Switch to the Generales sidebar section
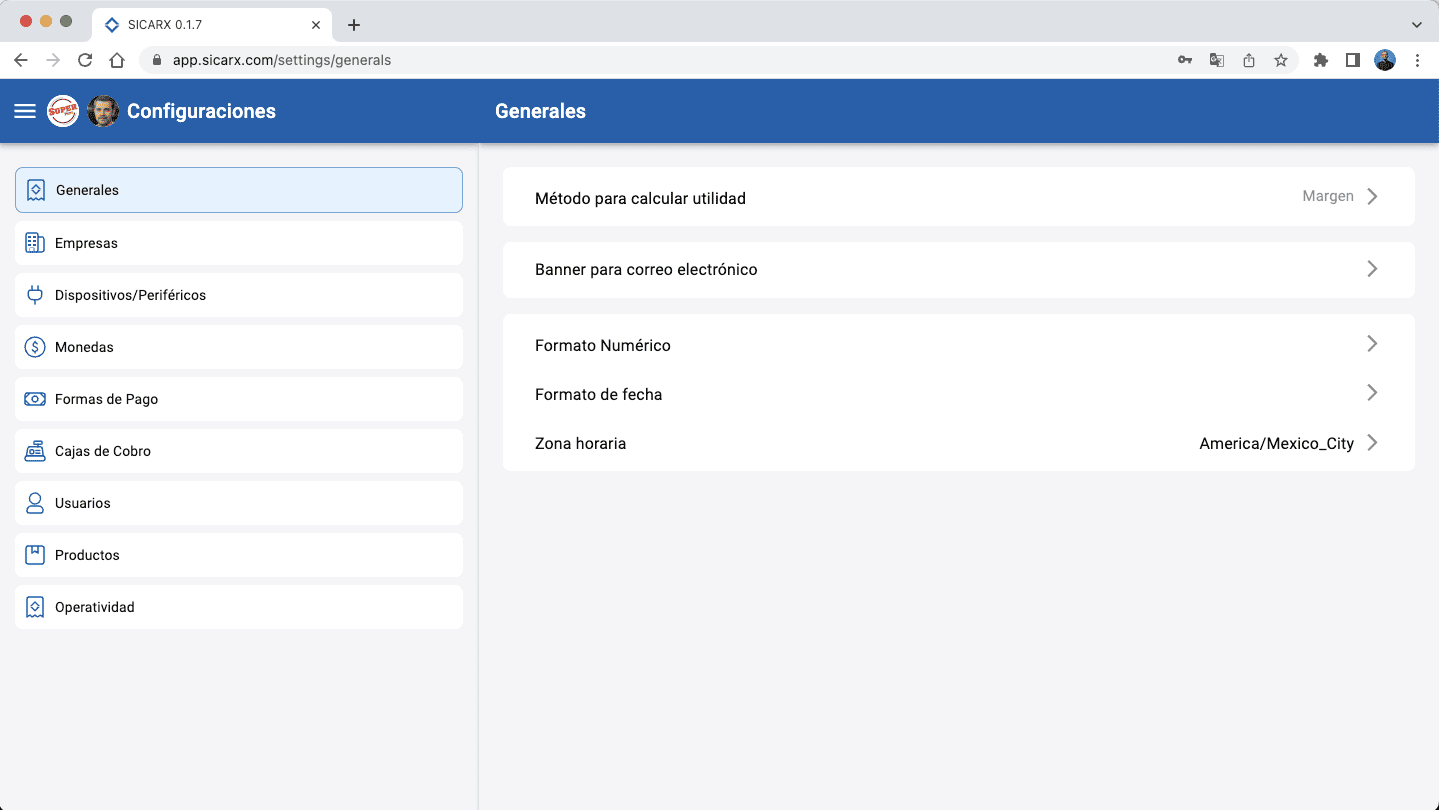Viewport: 1439px width, 810px height. click(238, 189)
